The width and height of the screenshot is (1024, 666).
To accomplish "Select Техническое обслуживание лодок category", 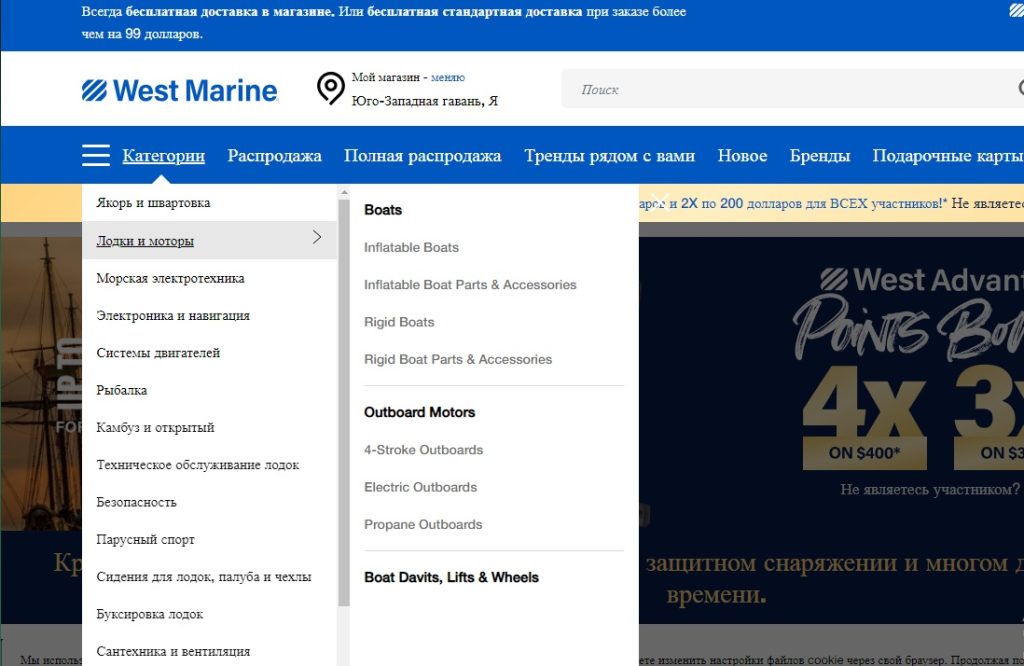I will click(197, 465).
